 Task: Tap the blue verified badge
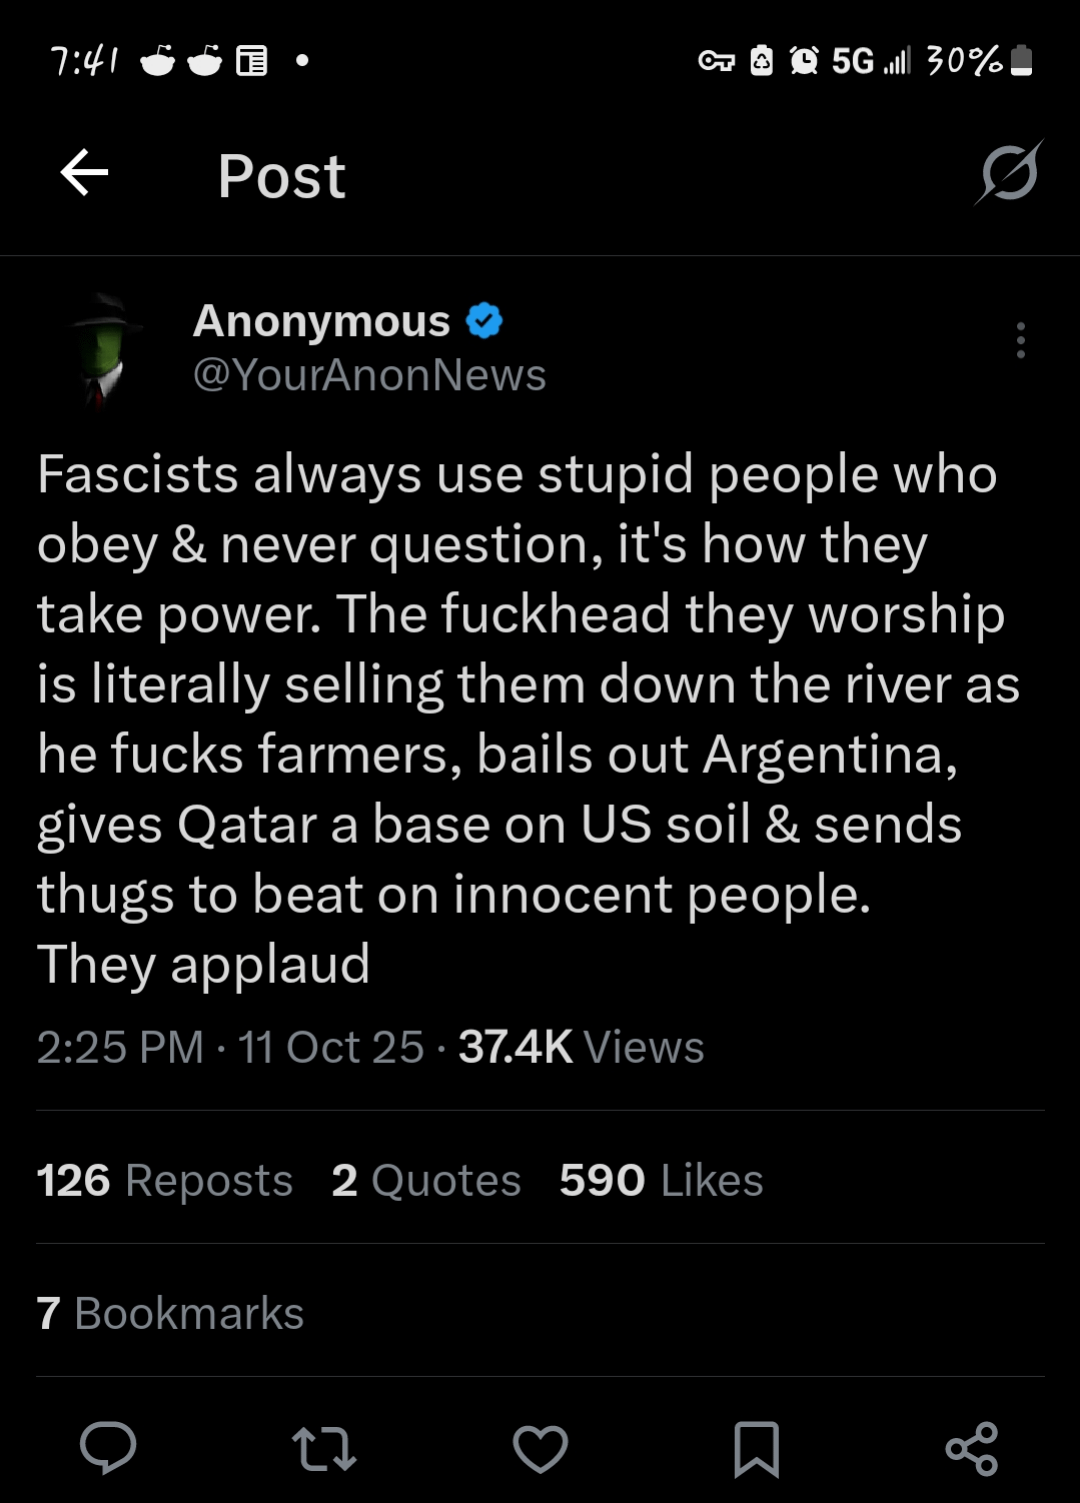click(485, 321)
